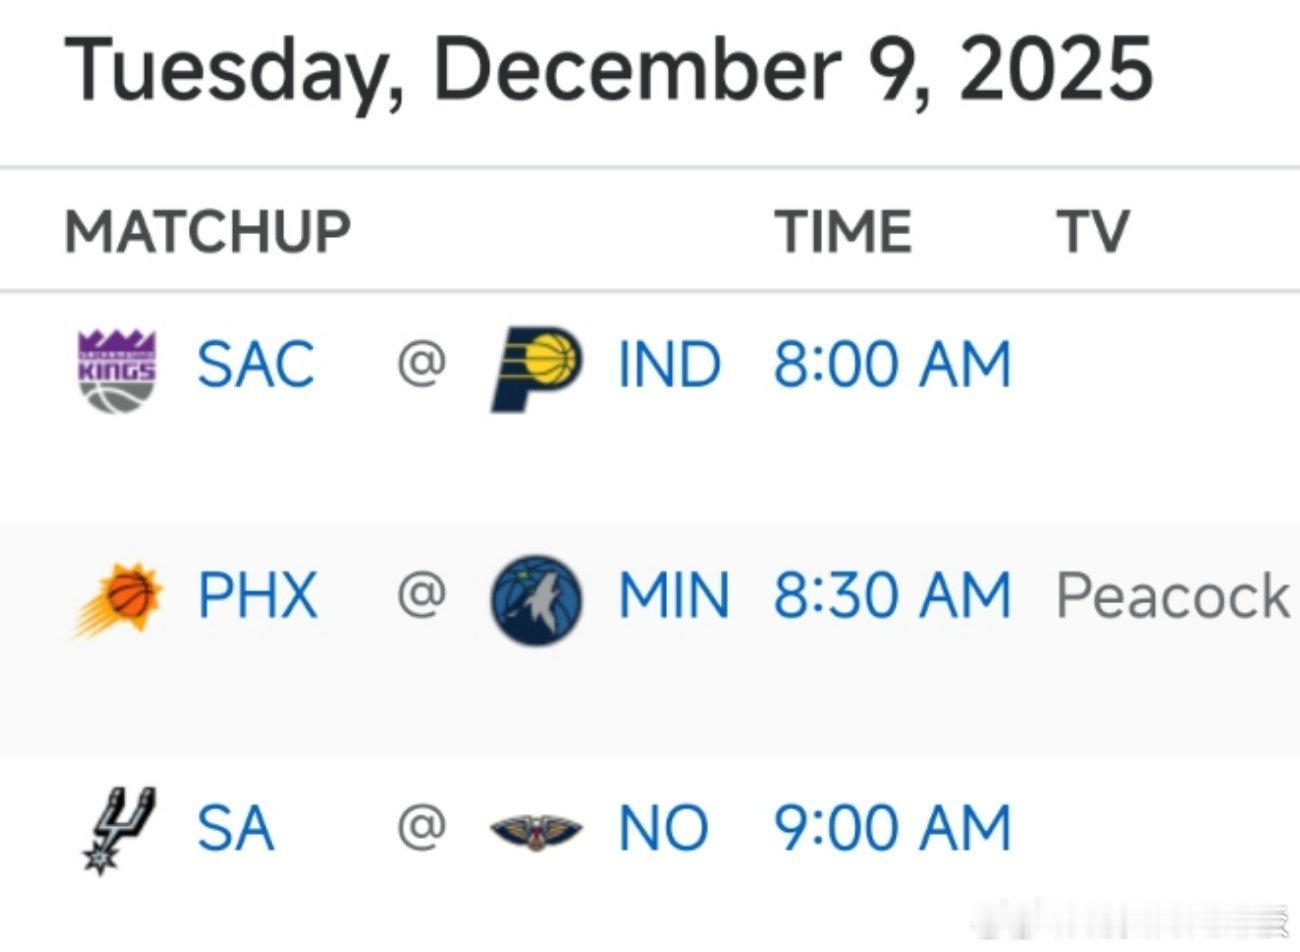The width and height of the screenshot is (1300, 952).
Task: Visit the MIN team link
Action: coord(673,596)
